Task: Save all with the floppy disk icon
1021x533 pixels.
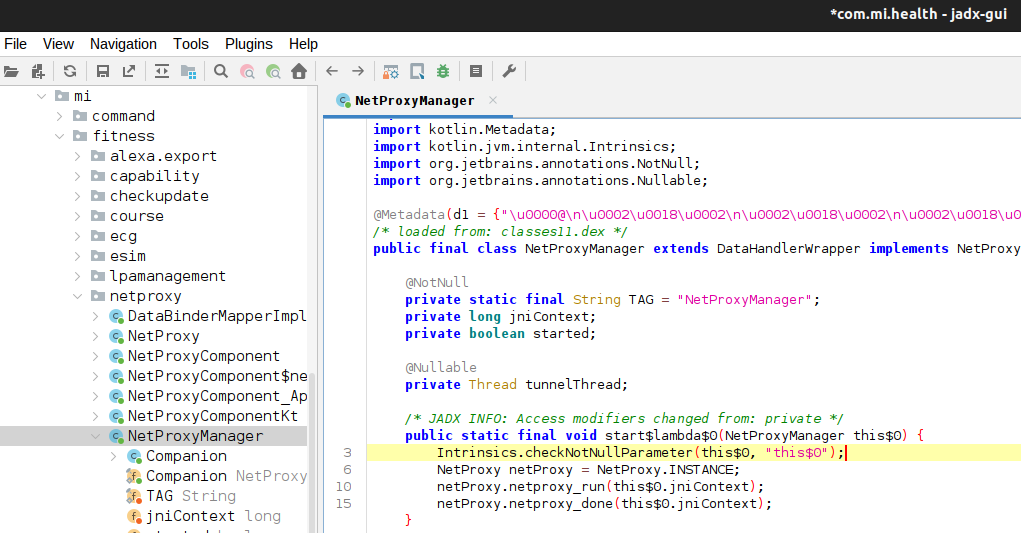Action: [102, 72]
